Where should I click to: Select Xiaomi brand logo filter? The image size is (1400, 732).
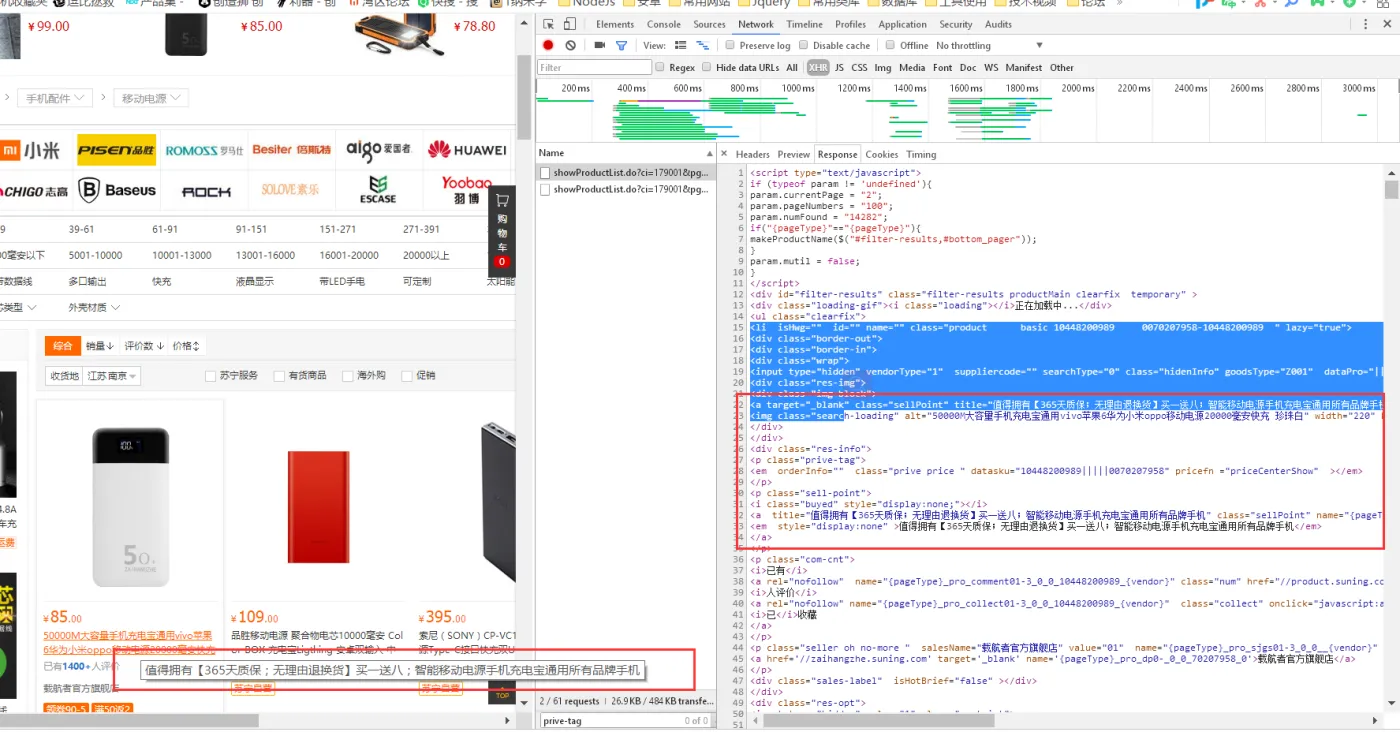pos(29,150)
